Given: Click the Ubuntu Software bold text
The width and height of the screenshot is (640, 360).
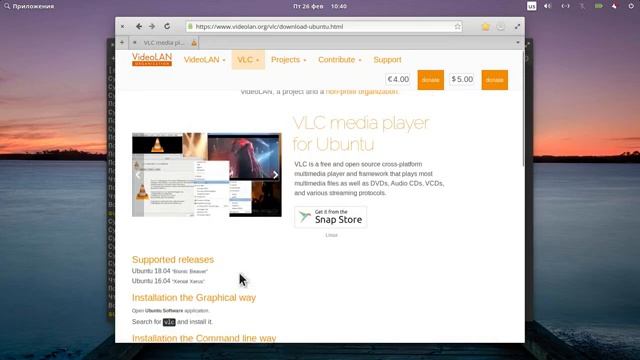Looking at the screenshot, I should point(164,311).
